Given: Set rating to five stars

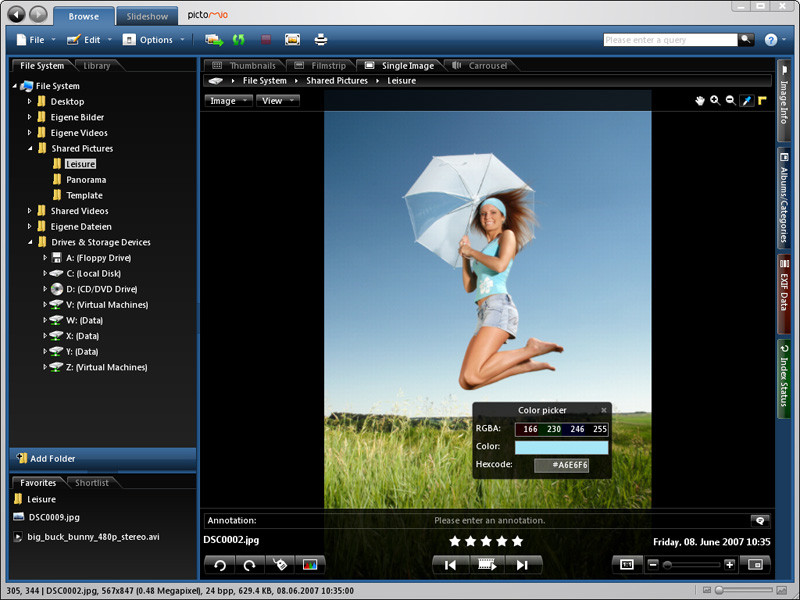Looking at the screenshot, I should point(517,541).
